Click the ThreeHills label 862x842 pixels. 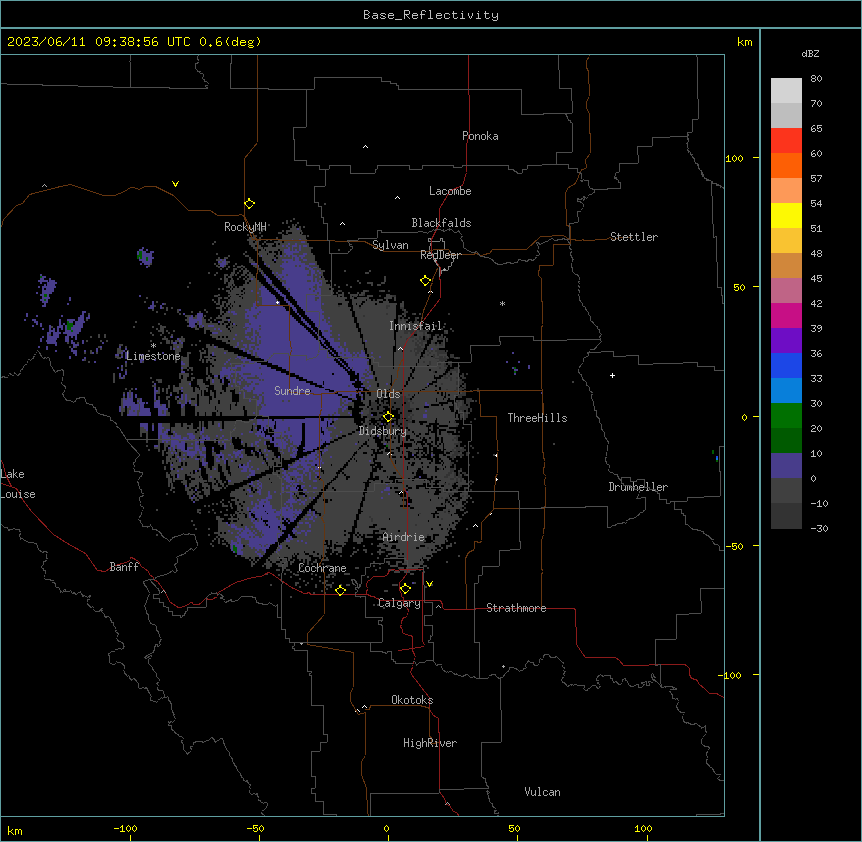click(537, 418)
